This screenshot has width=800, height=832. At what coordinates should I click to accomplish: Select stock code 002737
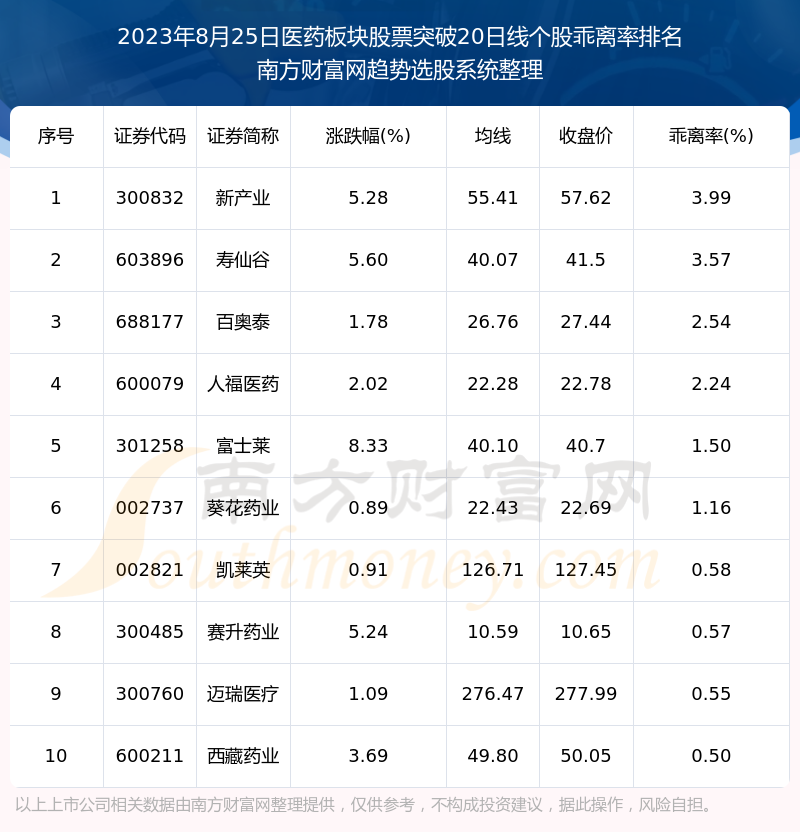click(150, 508)
